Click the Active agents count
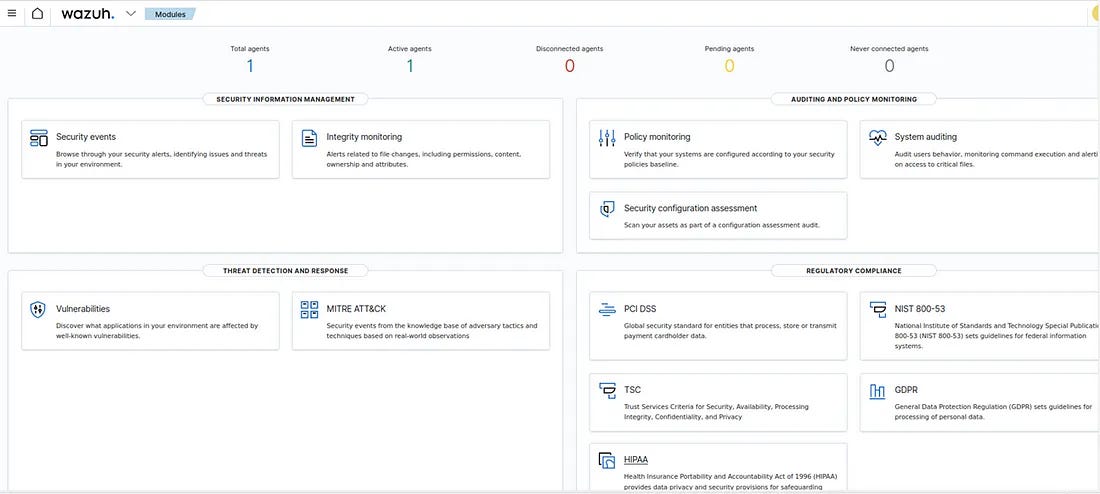This screenshot has height=494, width=1100. click(x=410, y=66)
